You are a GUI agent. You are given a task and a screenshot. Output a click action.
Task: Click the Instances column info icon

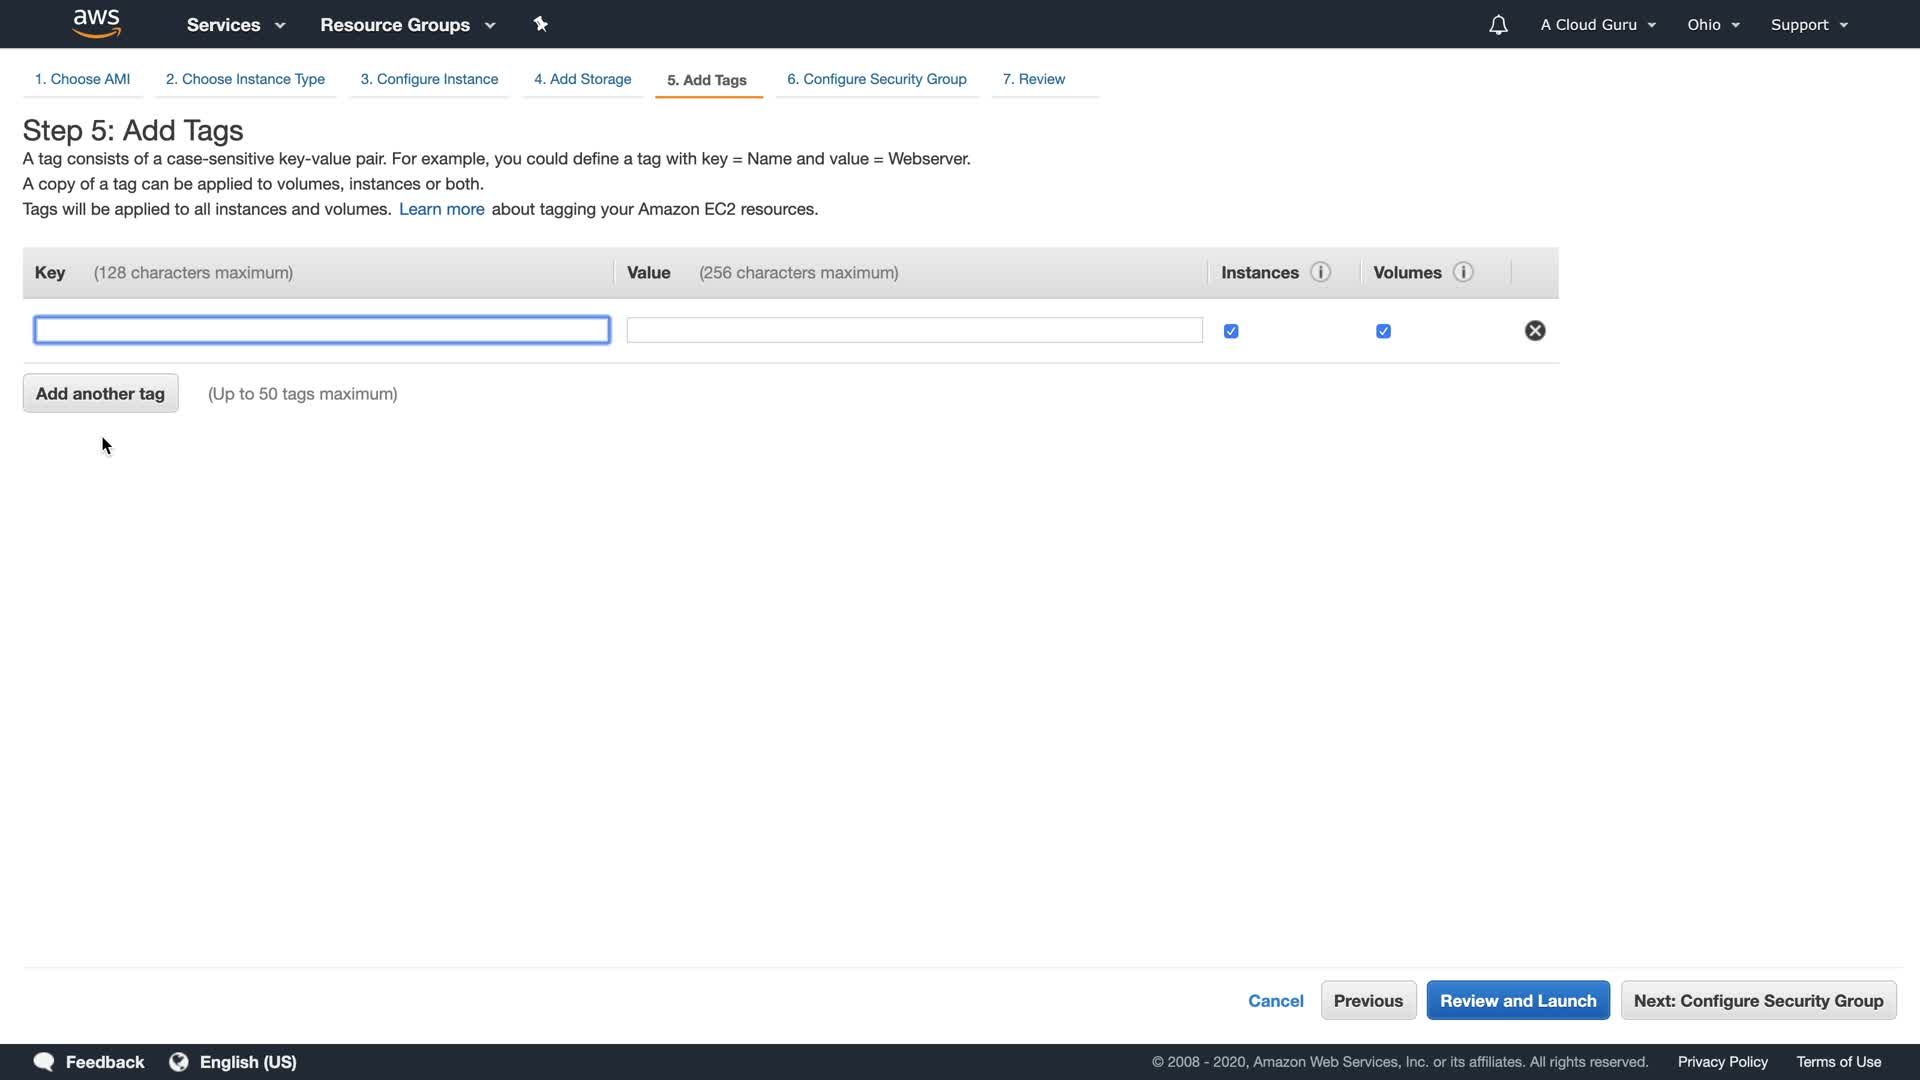pos(1320,272)
